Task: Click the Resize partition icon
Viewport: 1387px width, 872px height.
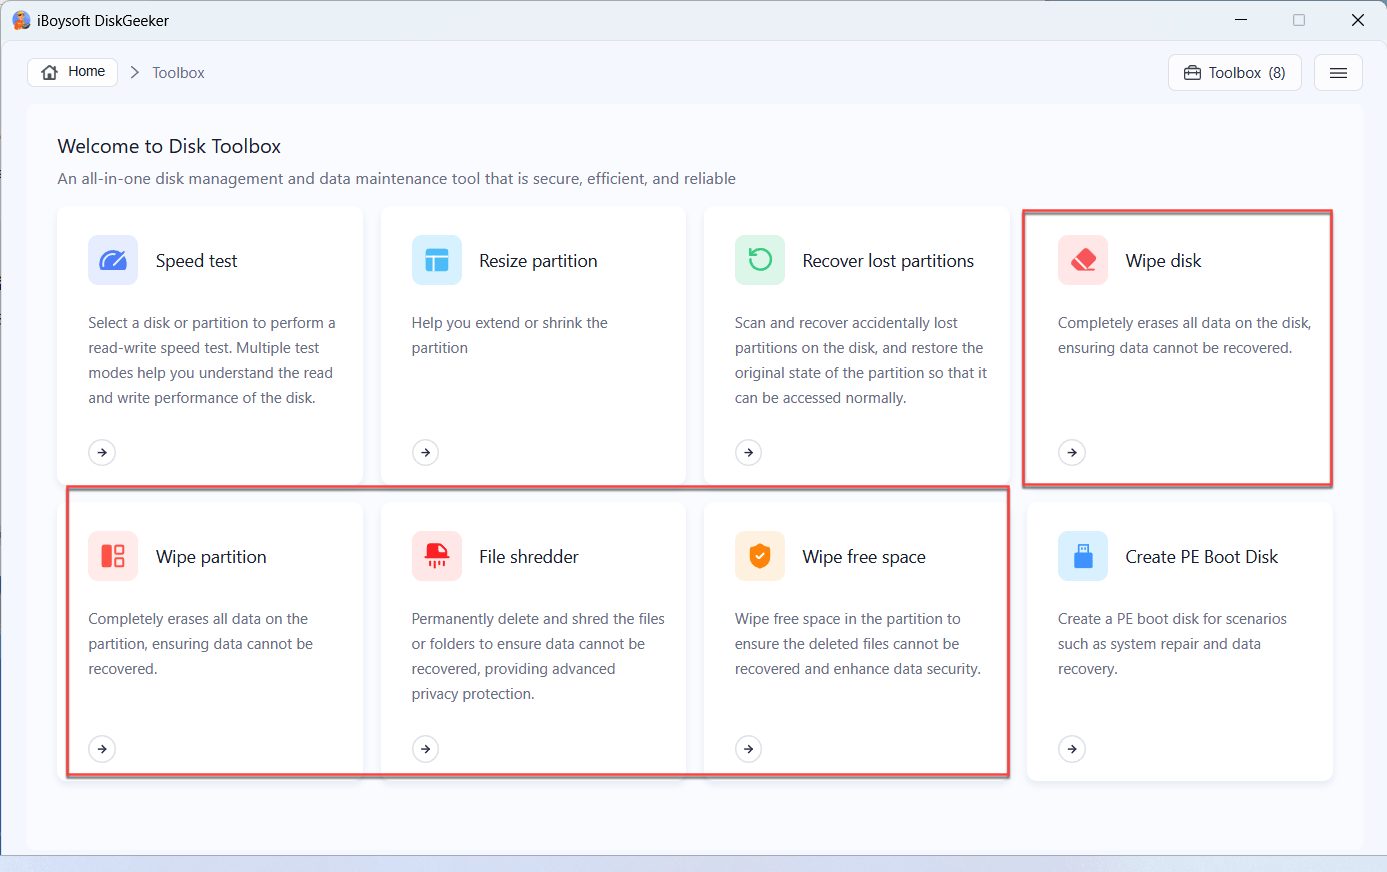Action: tap(437, 260)
